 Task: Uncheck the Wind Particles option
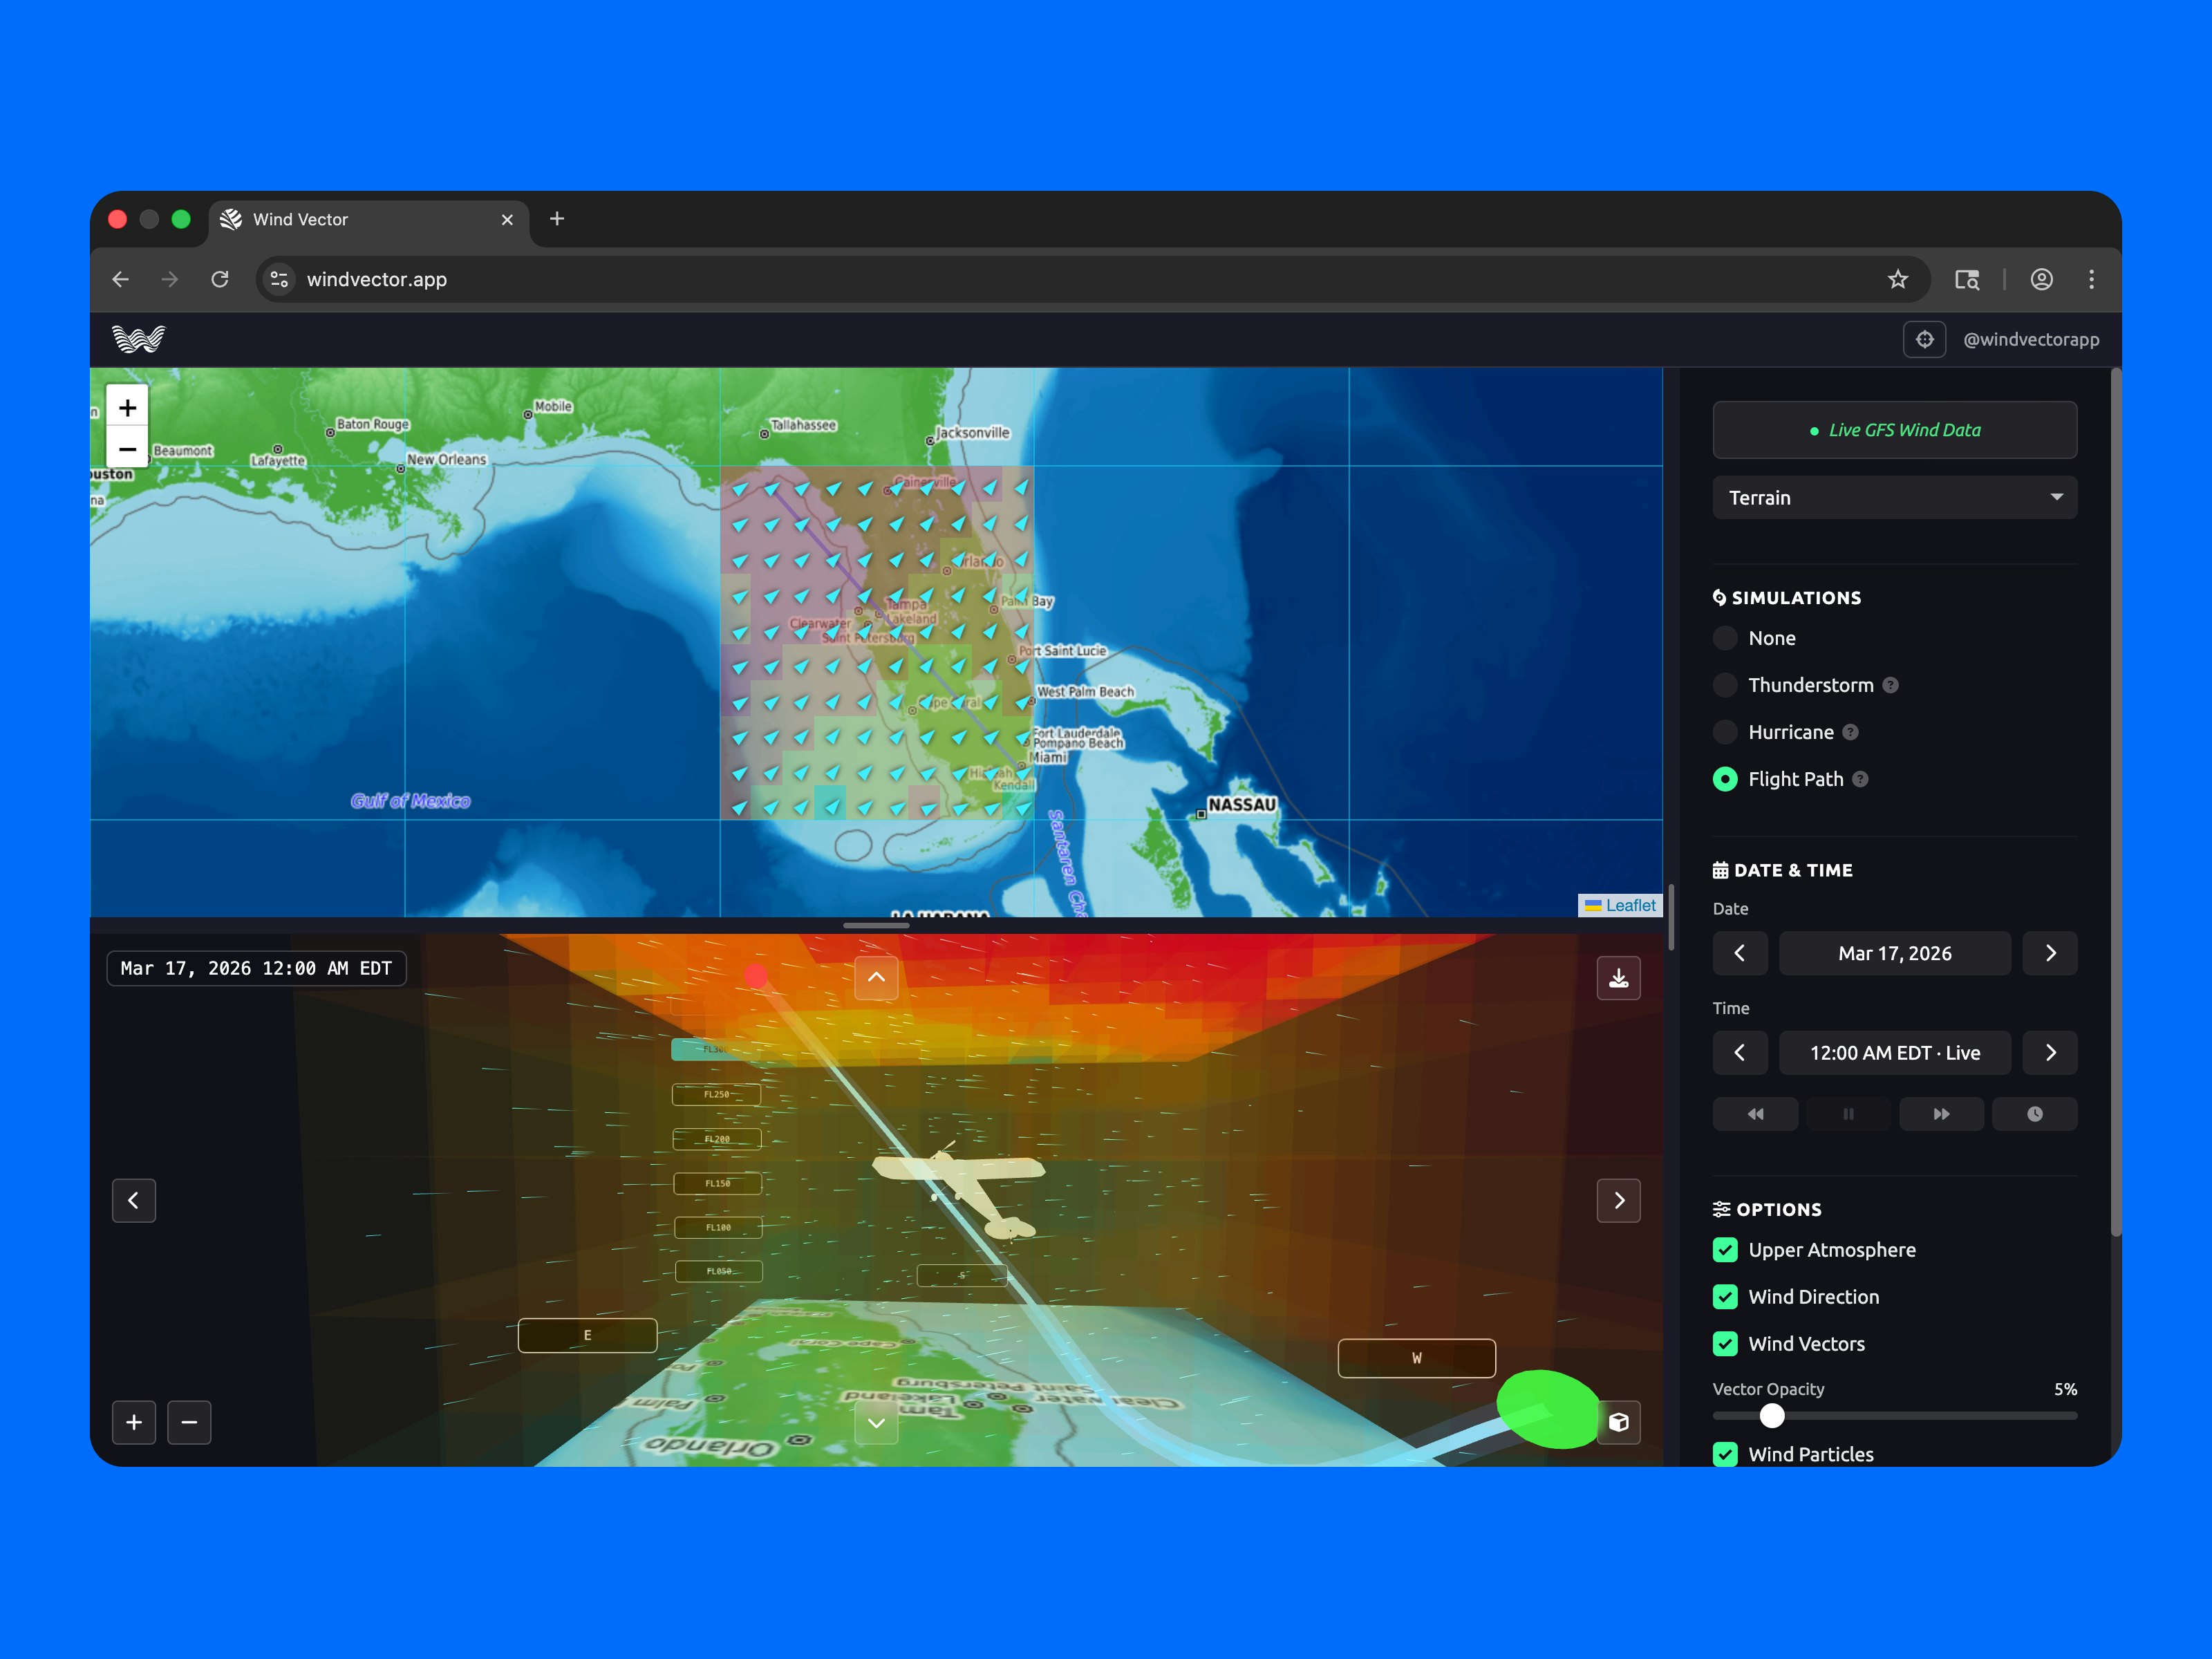click(1725, 1454)
